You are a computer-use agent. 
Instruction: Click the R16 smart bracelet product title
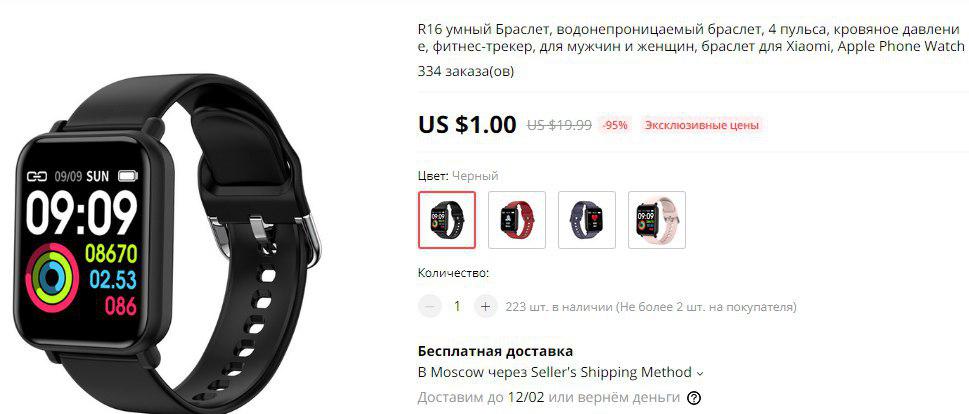coord(691,37)
